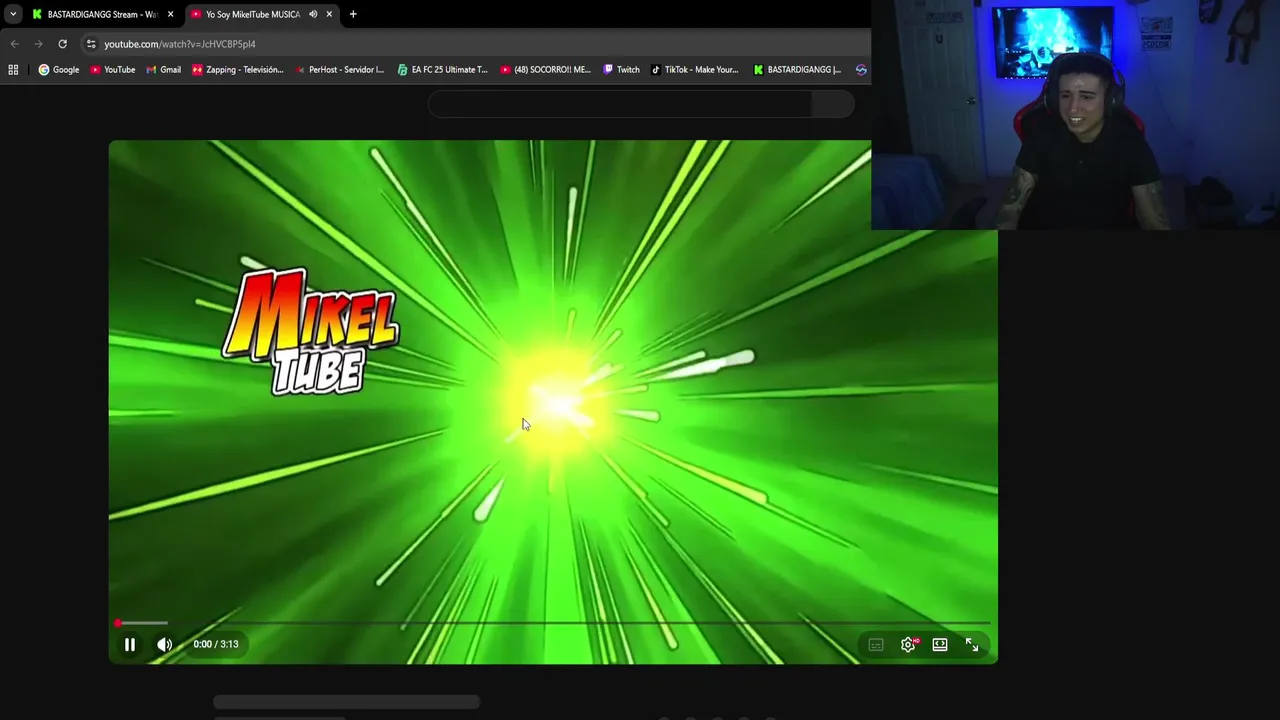
Task: Enter fullscreen on the video player
Action: [x=972, y=645]
